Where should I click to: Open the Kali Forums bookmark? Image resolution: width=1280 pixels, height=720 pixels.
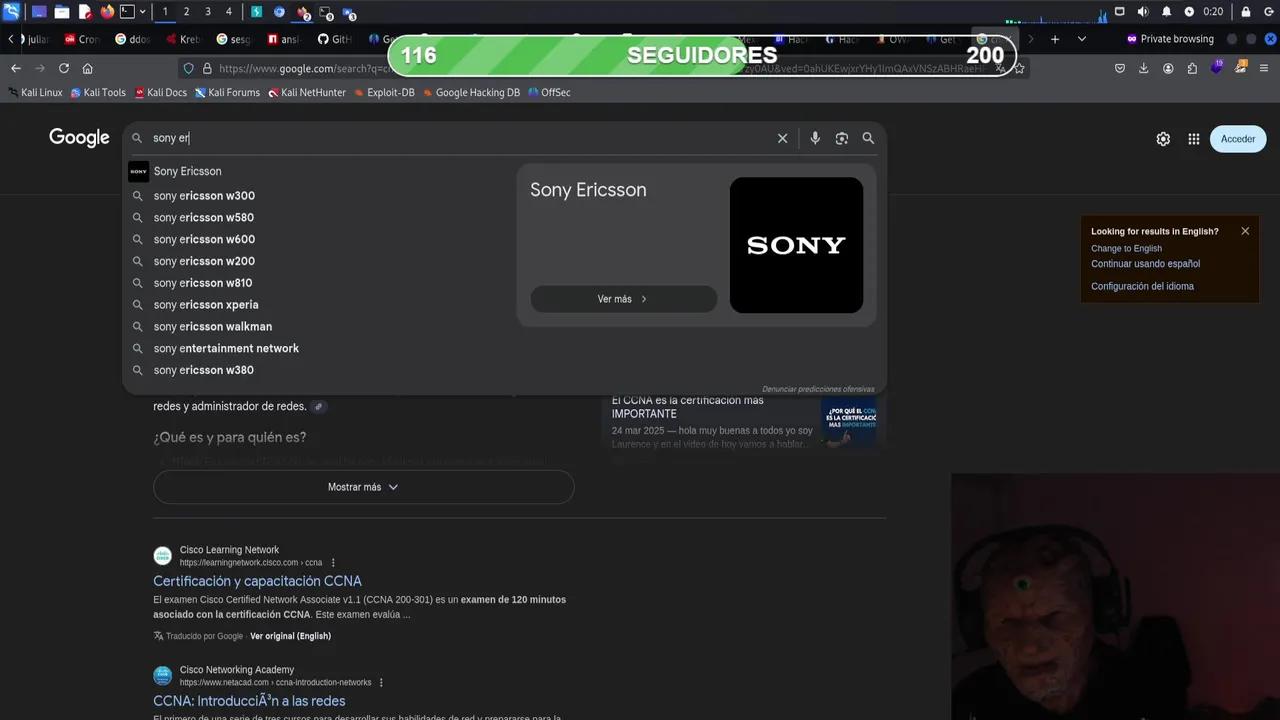click(x=227, y=92)
